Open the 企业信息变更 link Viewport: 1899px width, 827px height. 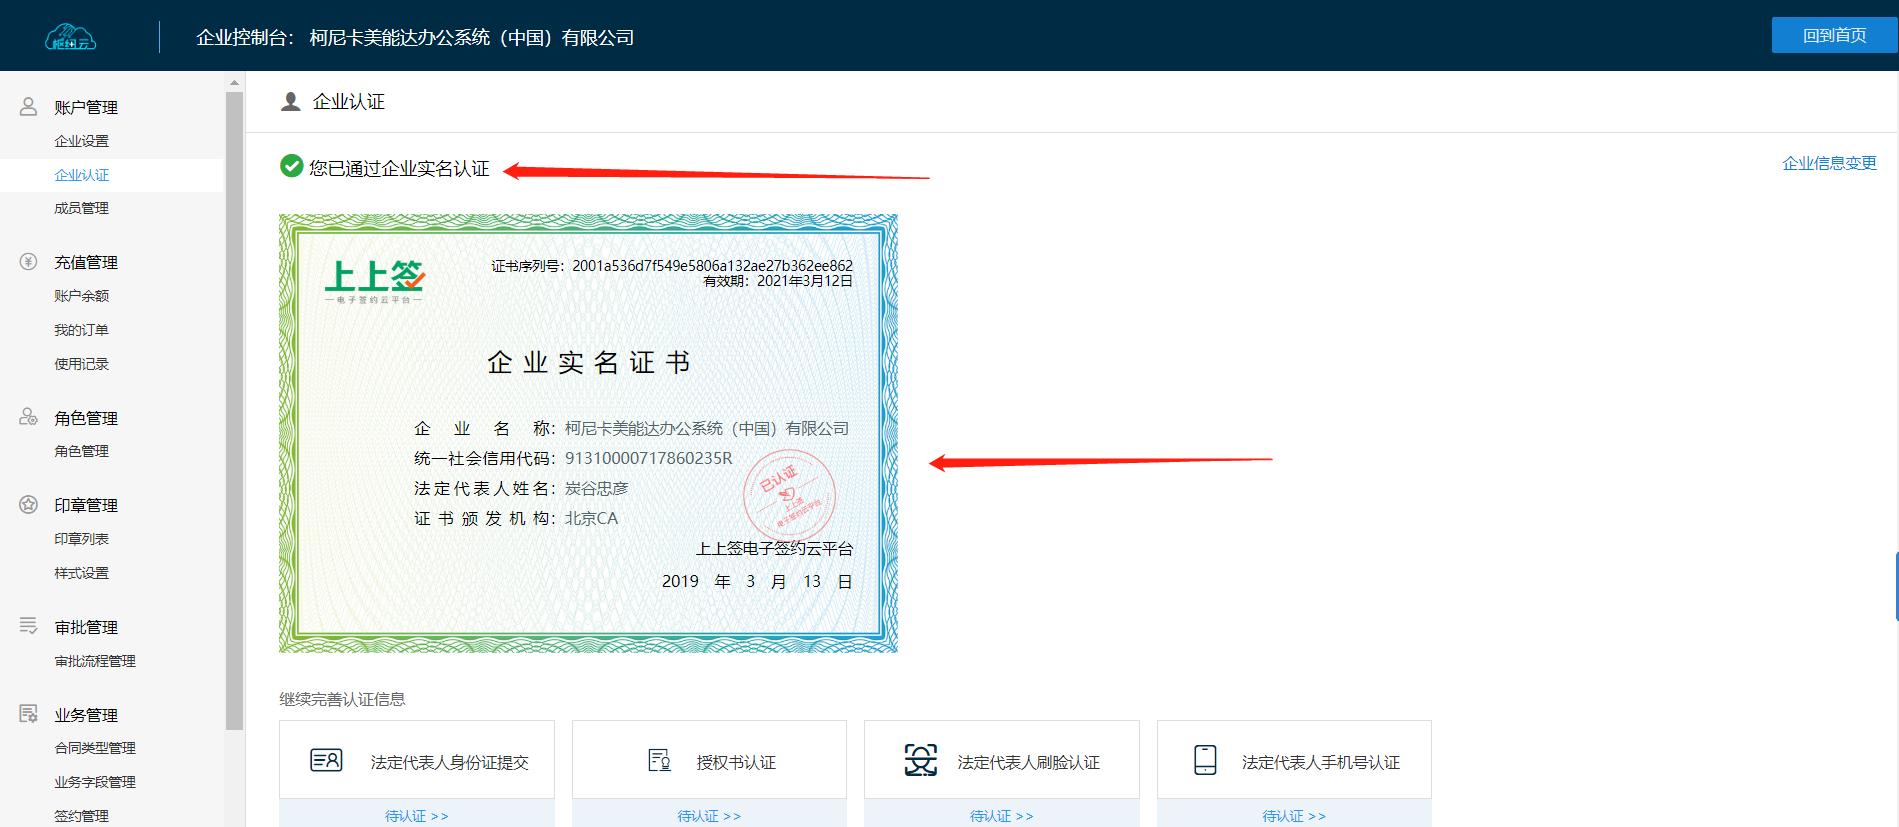coord(1828,163)
